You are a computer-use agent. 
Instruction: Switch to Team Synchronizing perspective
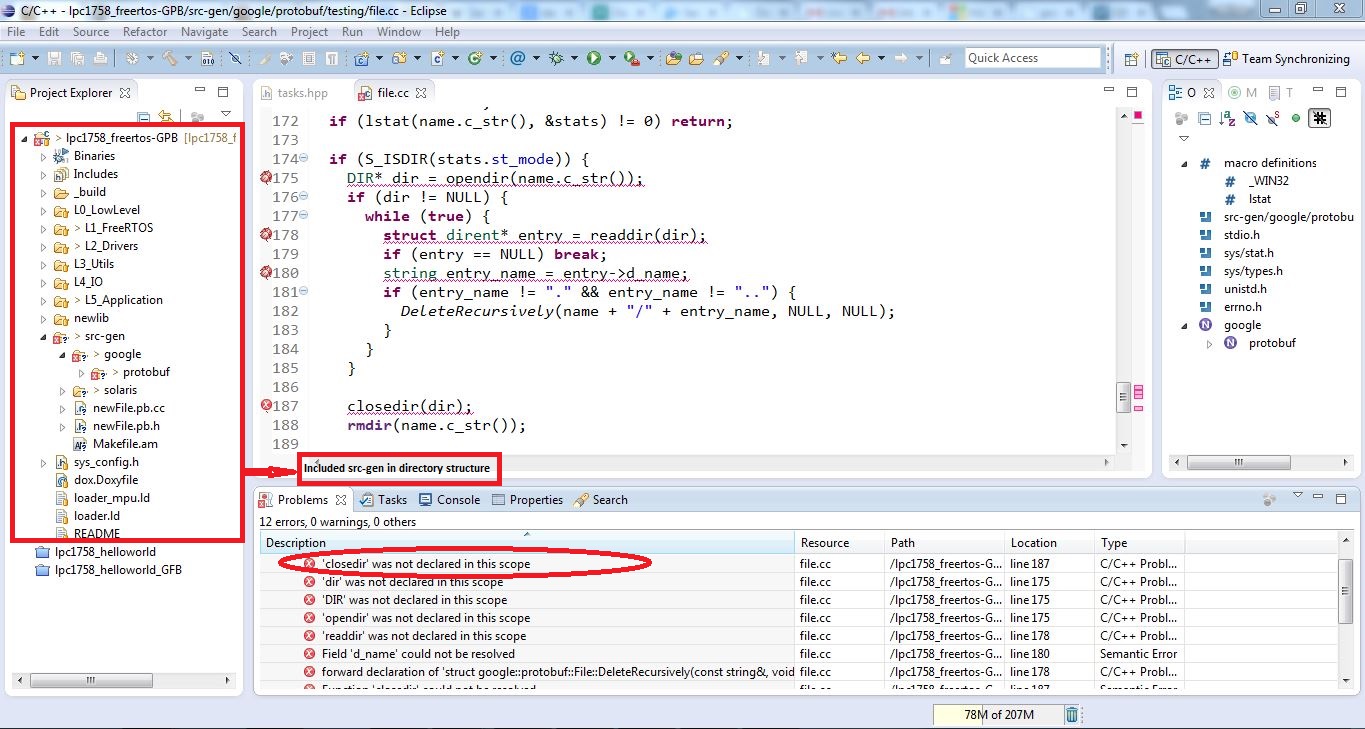tap(1286, 59)
